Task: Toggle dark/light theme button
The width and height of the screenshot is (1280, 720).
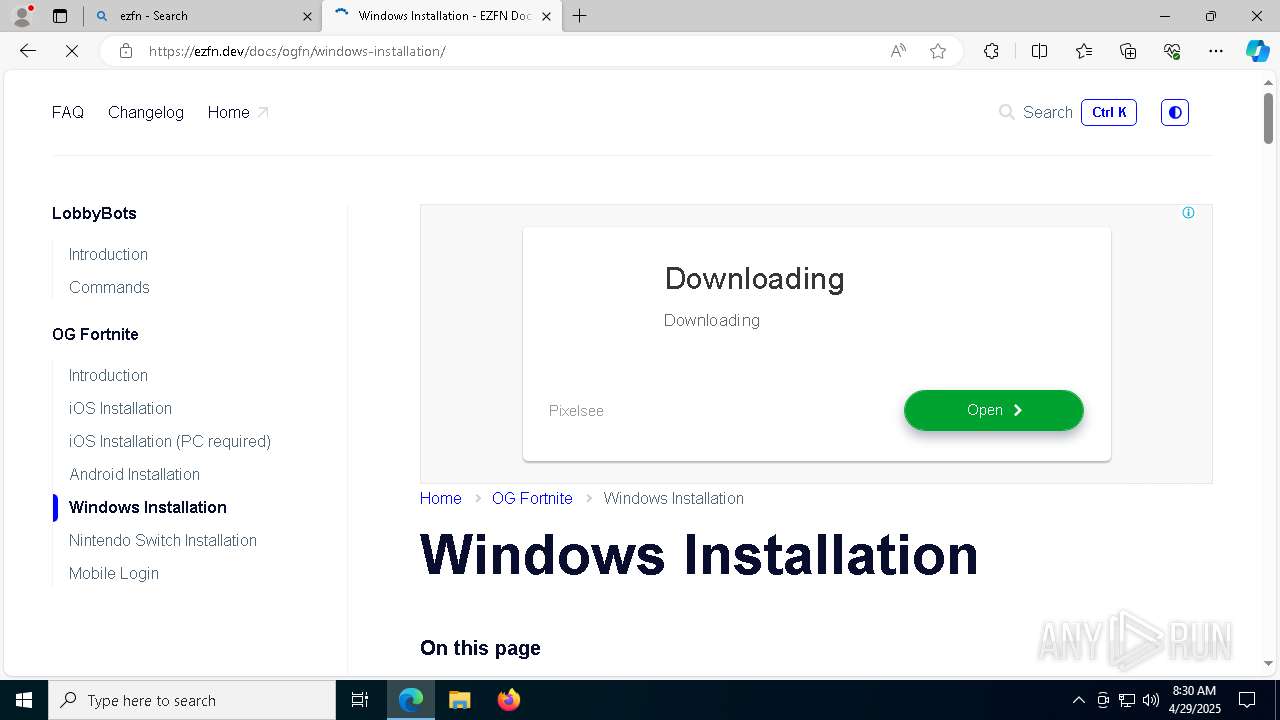Action: point(1175,112)
